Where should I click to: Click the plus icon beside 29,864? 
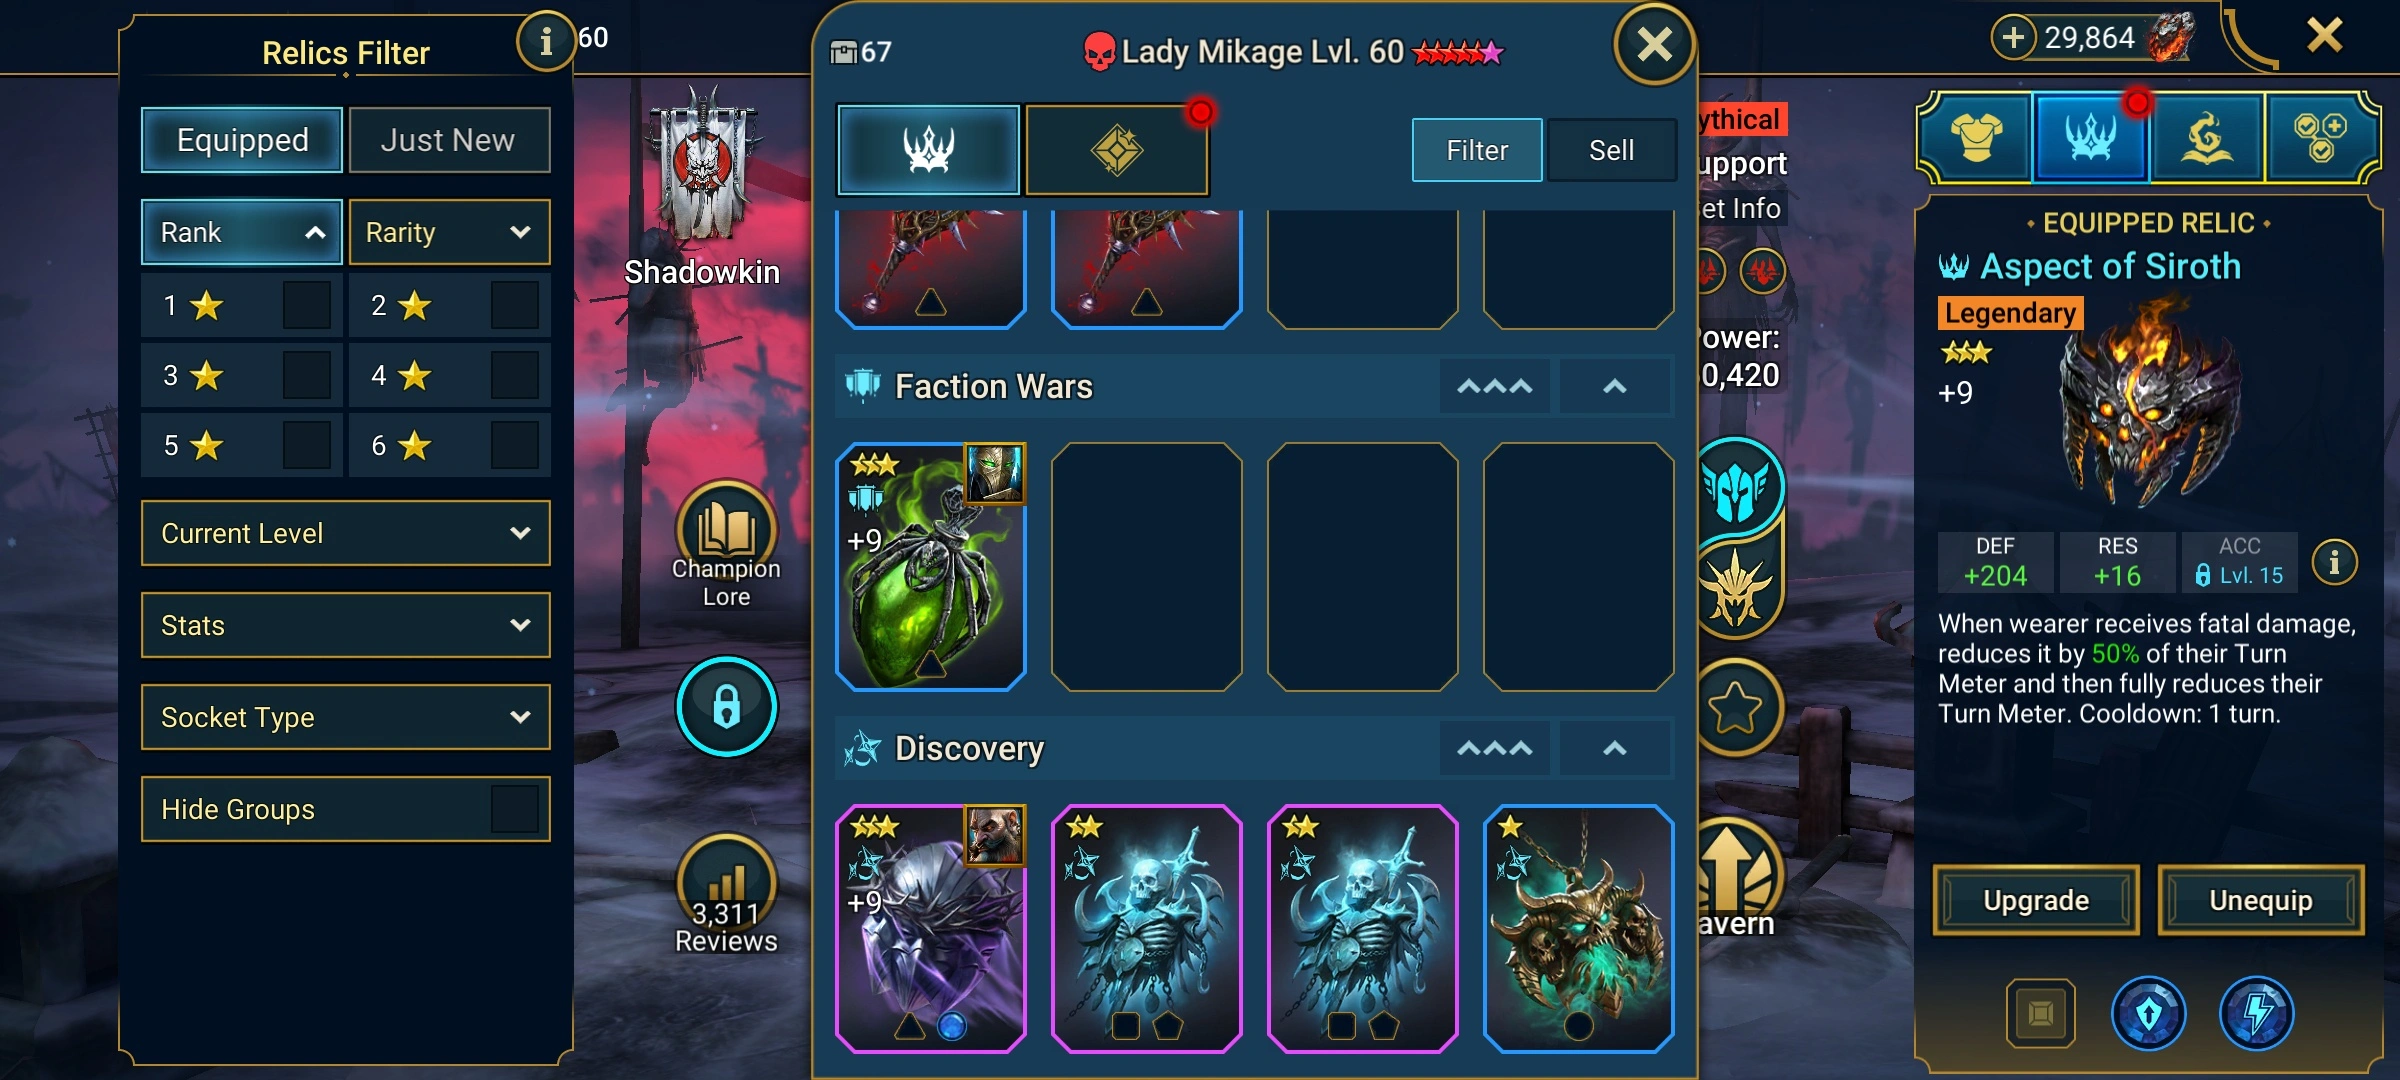(2013, 38)
